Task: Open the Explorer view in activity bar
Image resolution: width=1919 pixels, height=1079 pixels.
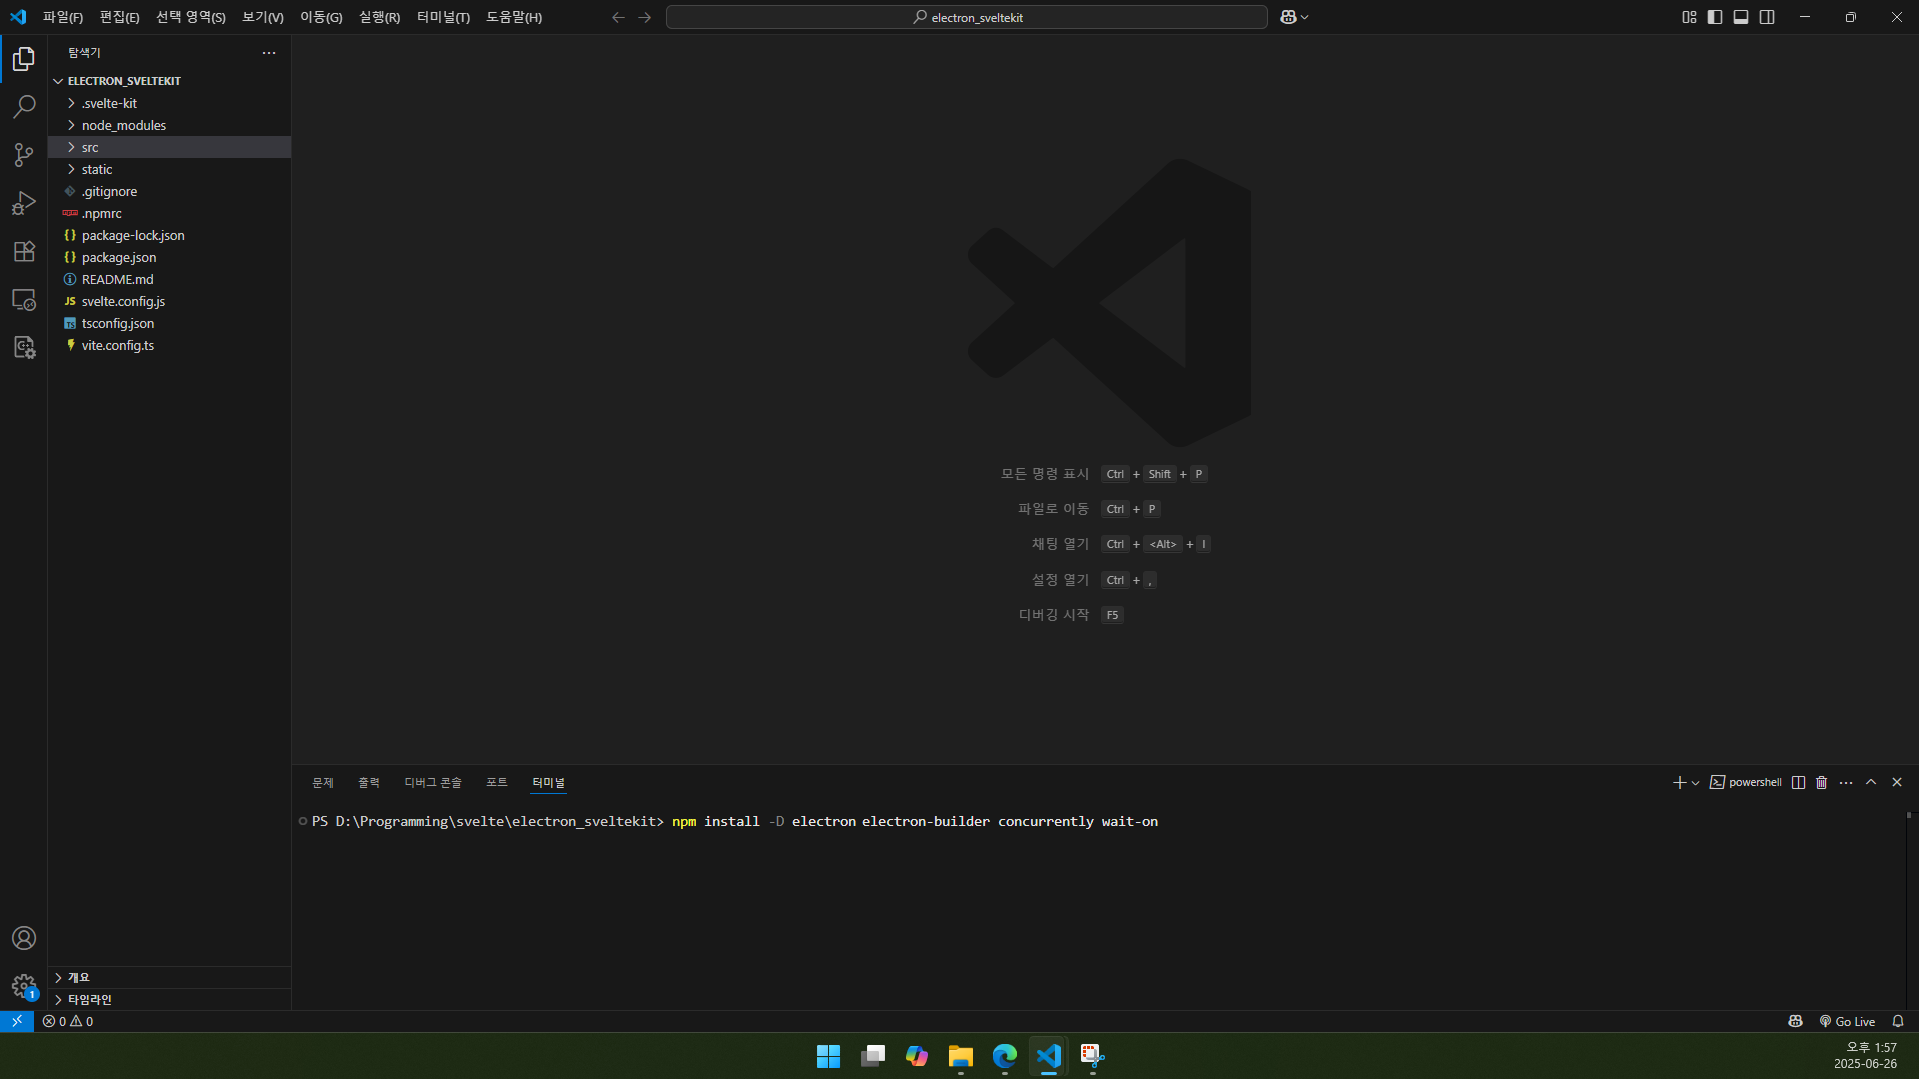Action: click(x=24, y=59)
